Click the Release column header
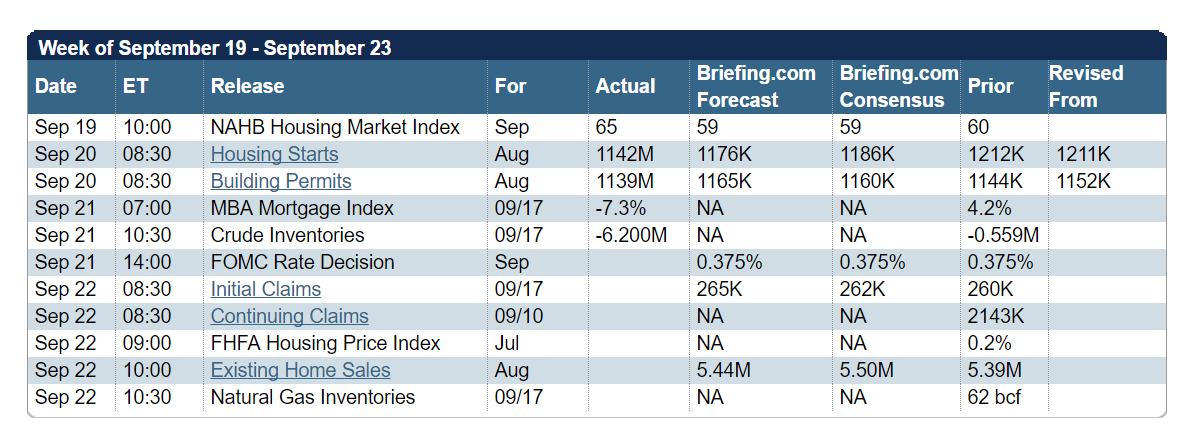Viewport: 1192px width, 440px height. click(247, 87)
